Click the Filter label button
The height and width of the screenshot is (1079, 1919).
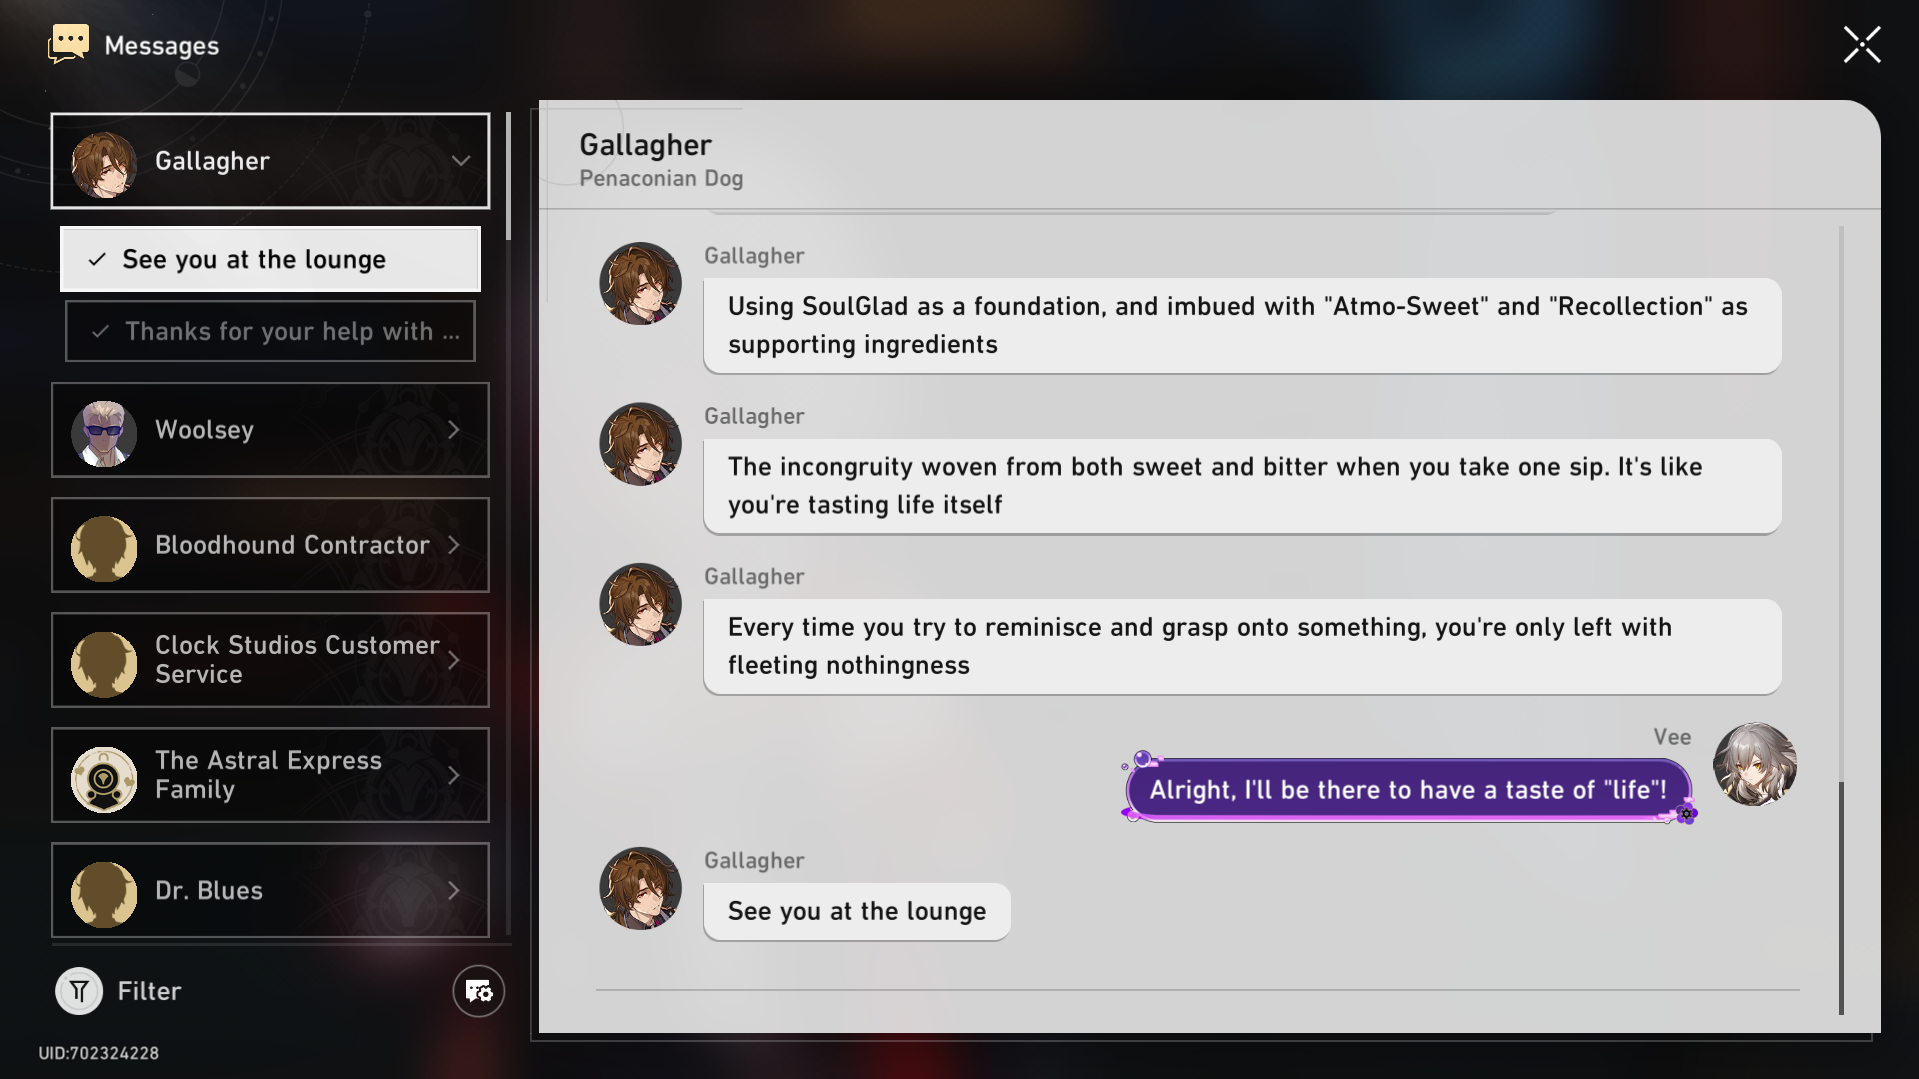[x=149, y=991]
